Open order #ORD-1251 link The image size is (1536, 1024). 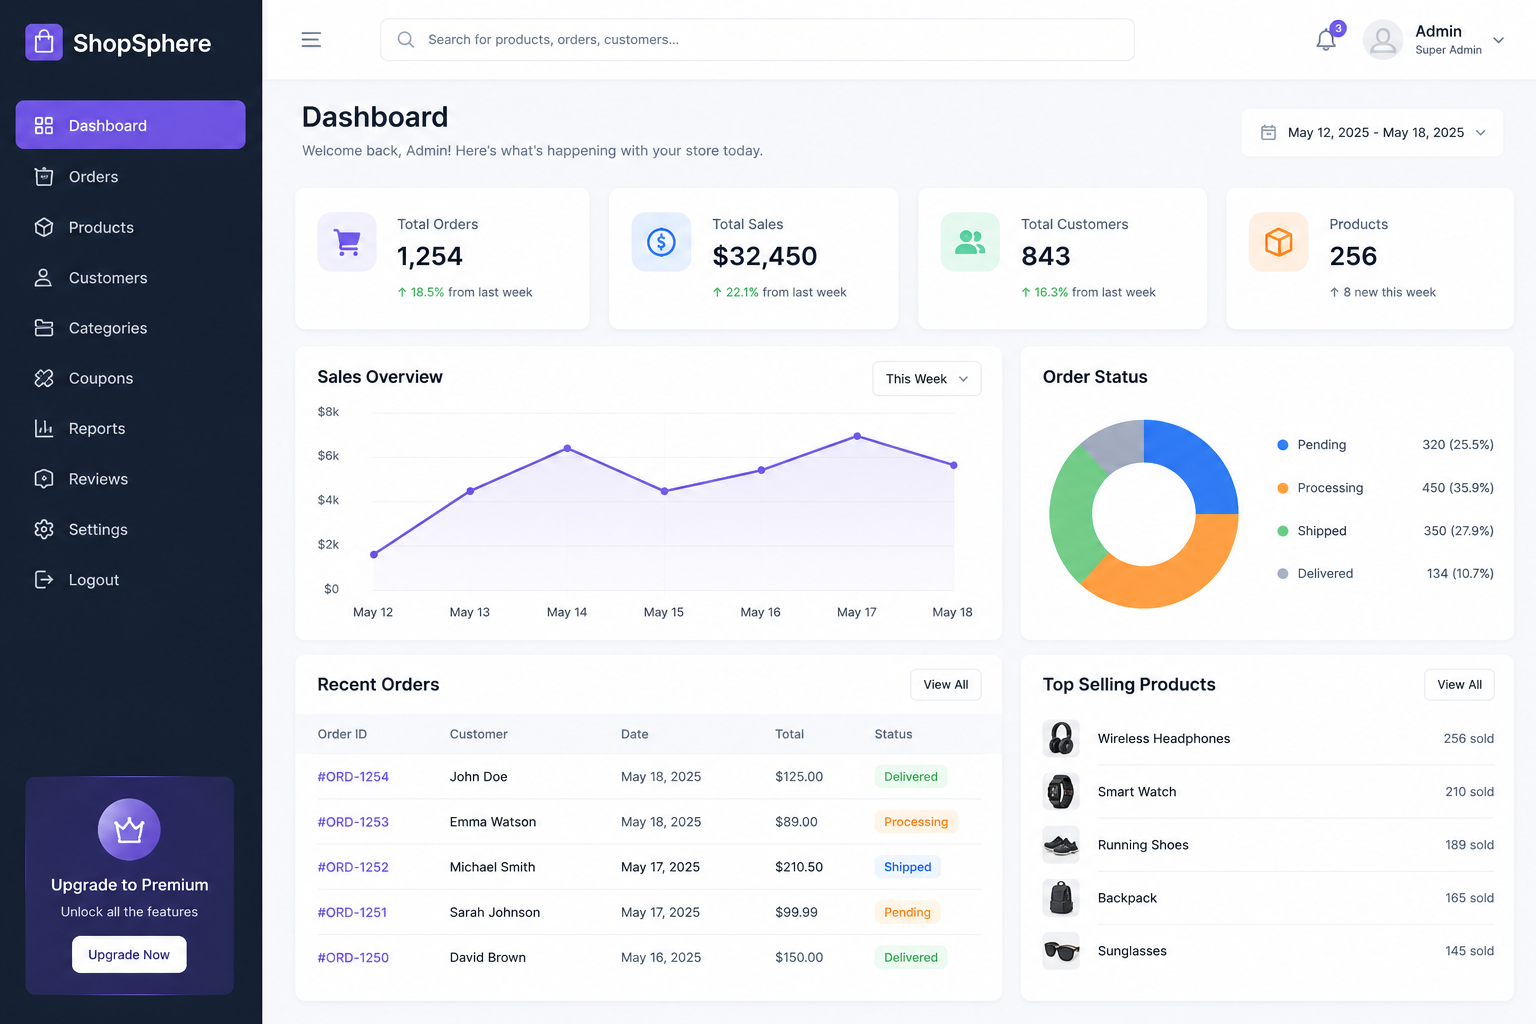point(352,912)
